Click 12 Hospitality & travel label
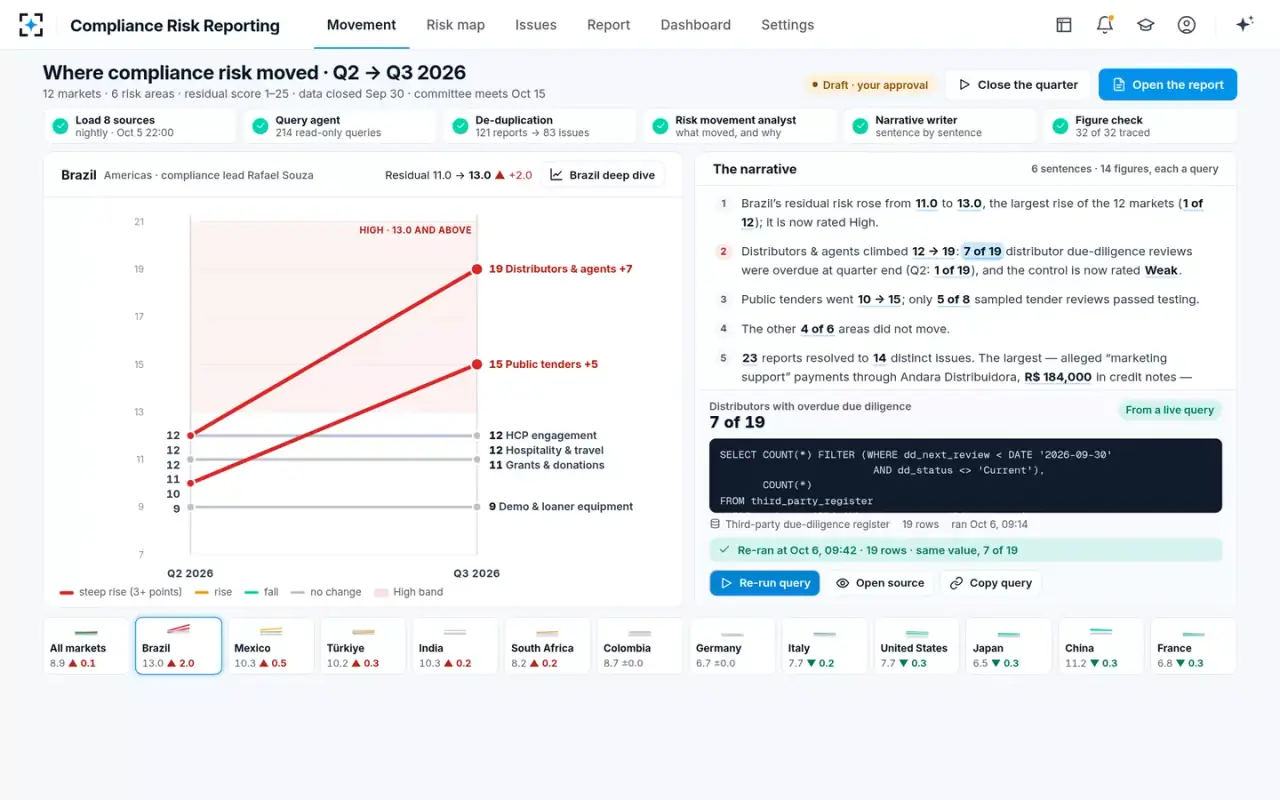The height and width of the screenshot is (800, 1280). [546, 450]
